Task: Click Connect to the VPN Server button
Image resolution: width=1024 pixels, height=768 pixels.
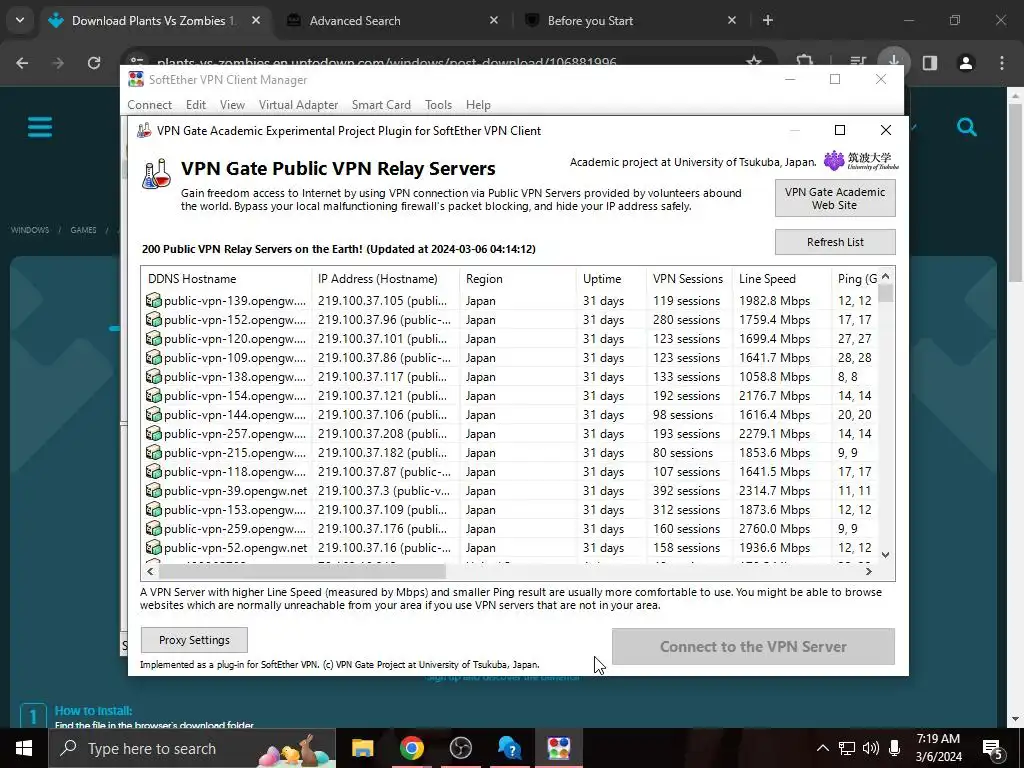Action: 753,647
